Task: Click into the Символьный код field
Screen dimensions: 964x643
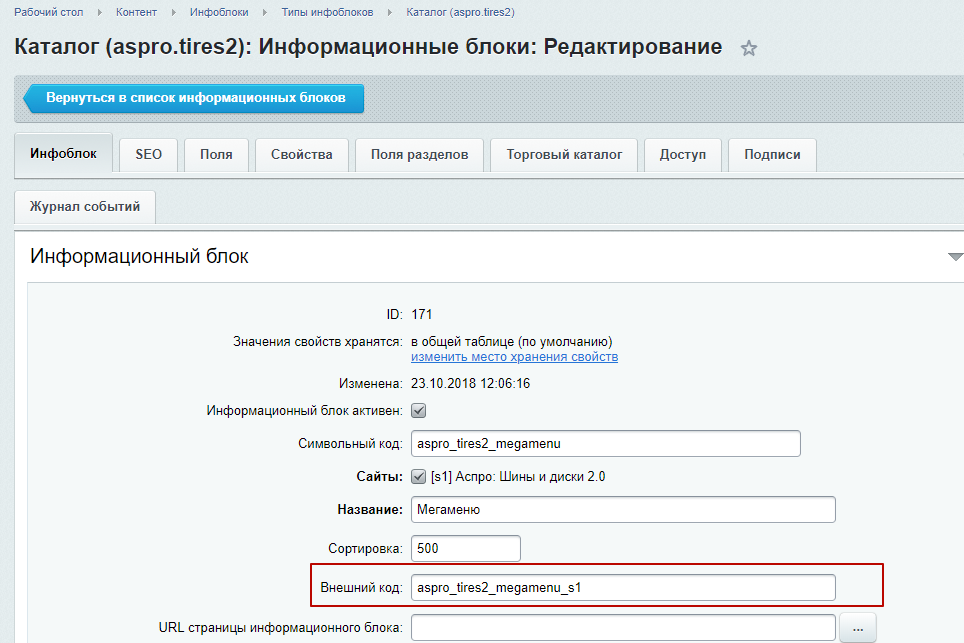Action: pos(605,443)
